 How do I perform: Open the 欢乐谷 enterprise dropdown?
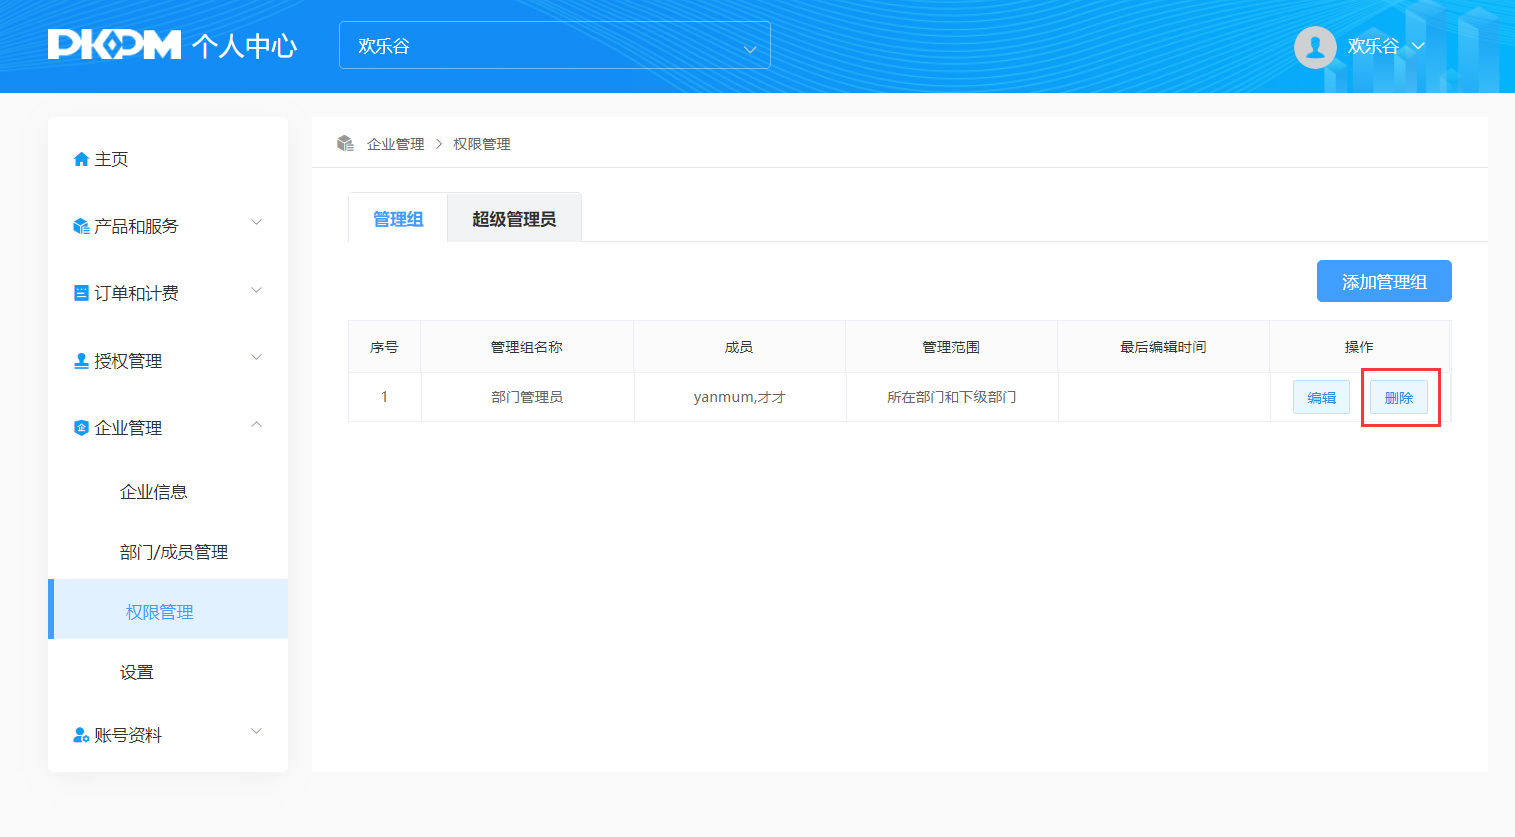554,46
